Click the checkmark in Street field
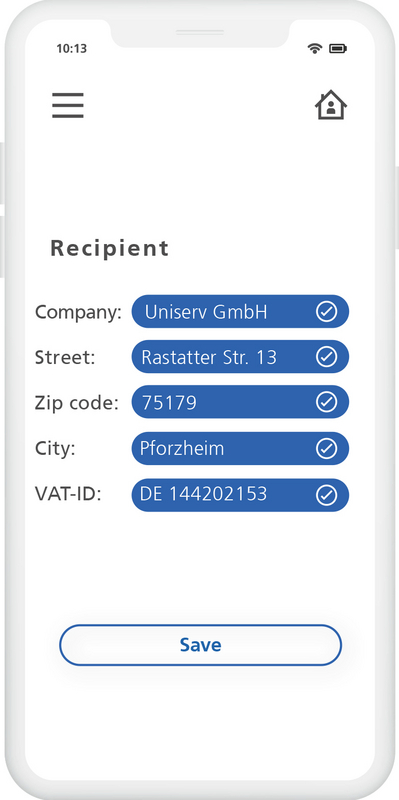This screenshot has height=800, width=399. [326, 357]
